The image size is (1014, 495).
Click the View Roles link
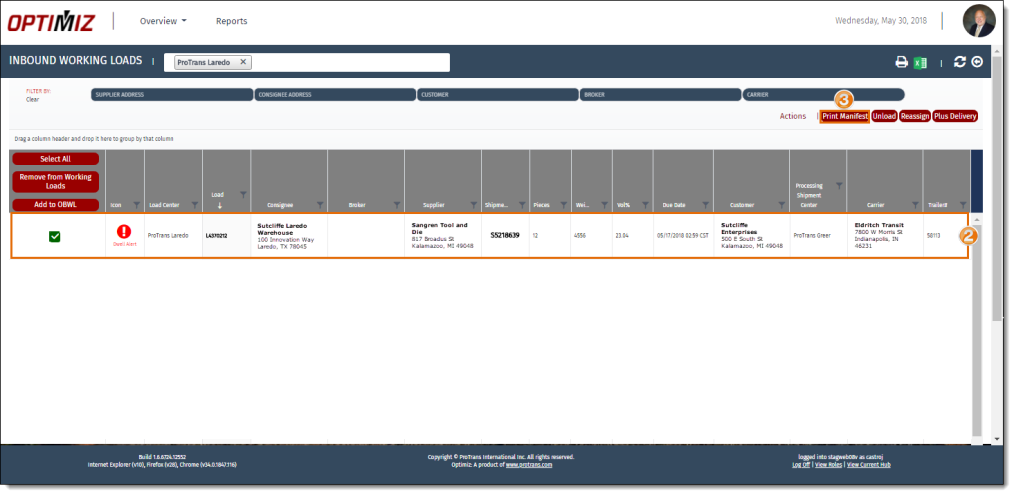tap(827, 465)
